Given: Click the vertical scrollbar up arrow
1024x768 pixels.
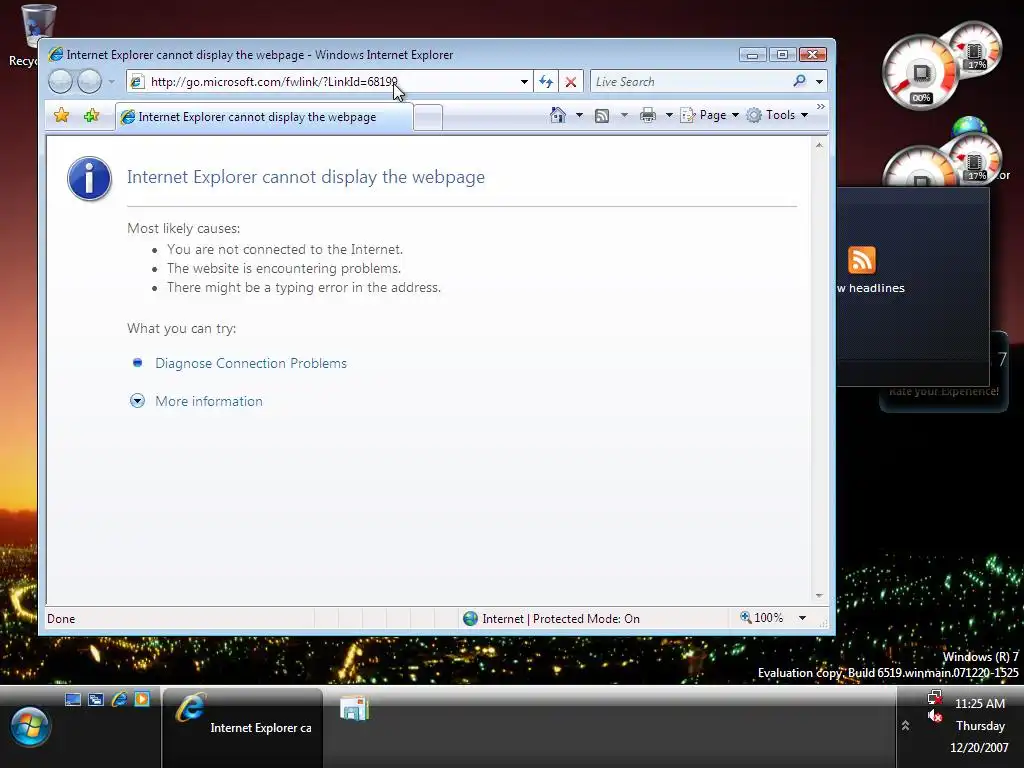Looking at the screenshot, I should coord(819,145).
